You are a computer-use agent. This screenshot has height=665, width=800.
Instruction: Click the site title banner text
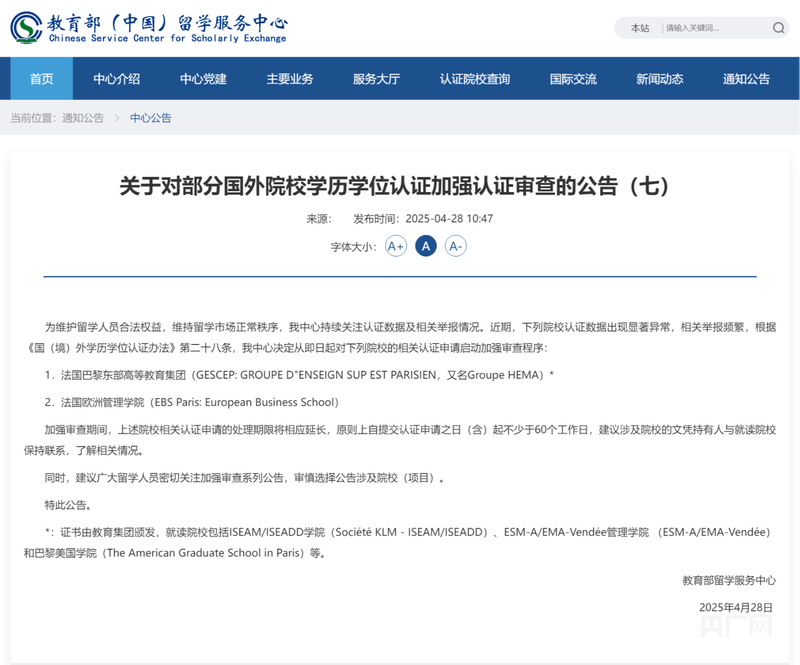coord(167,28)
